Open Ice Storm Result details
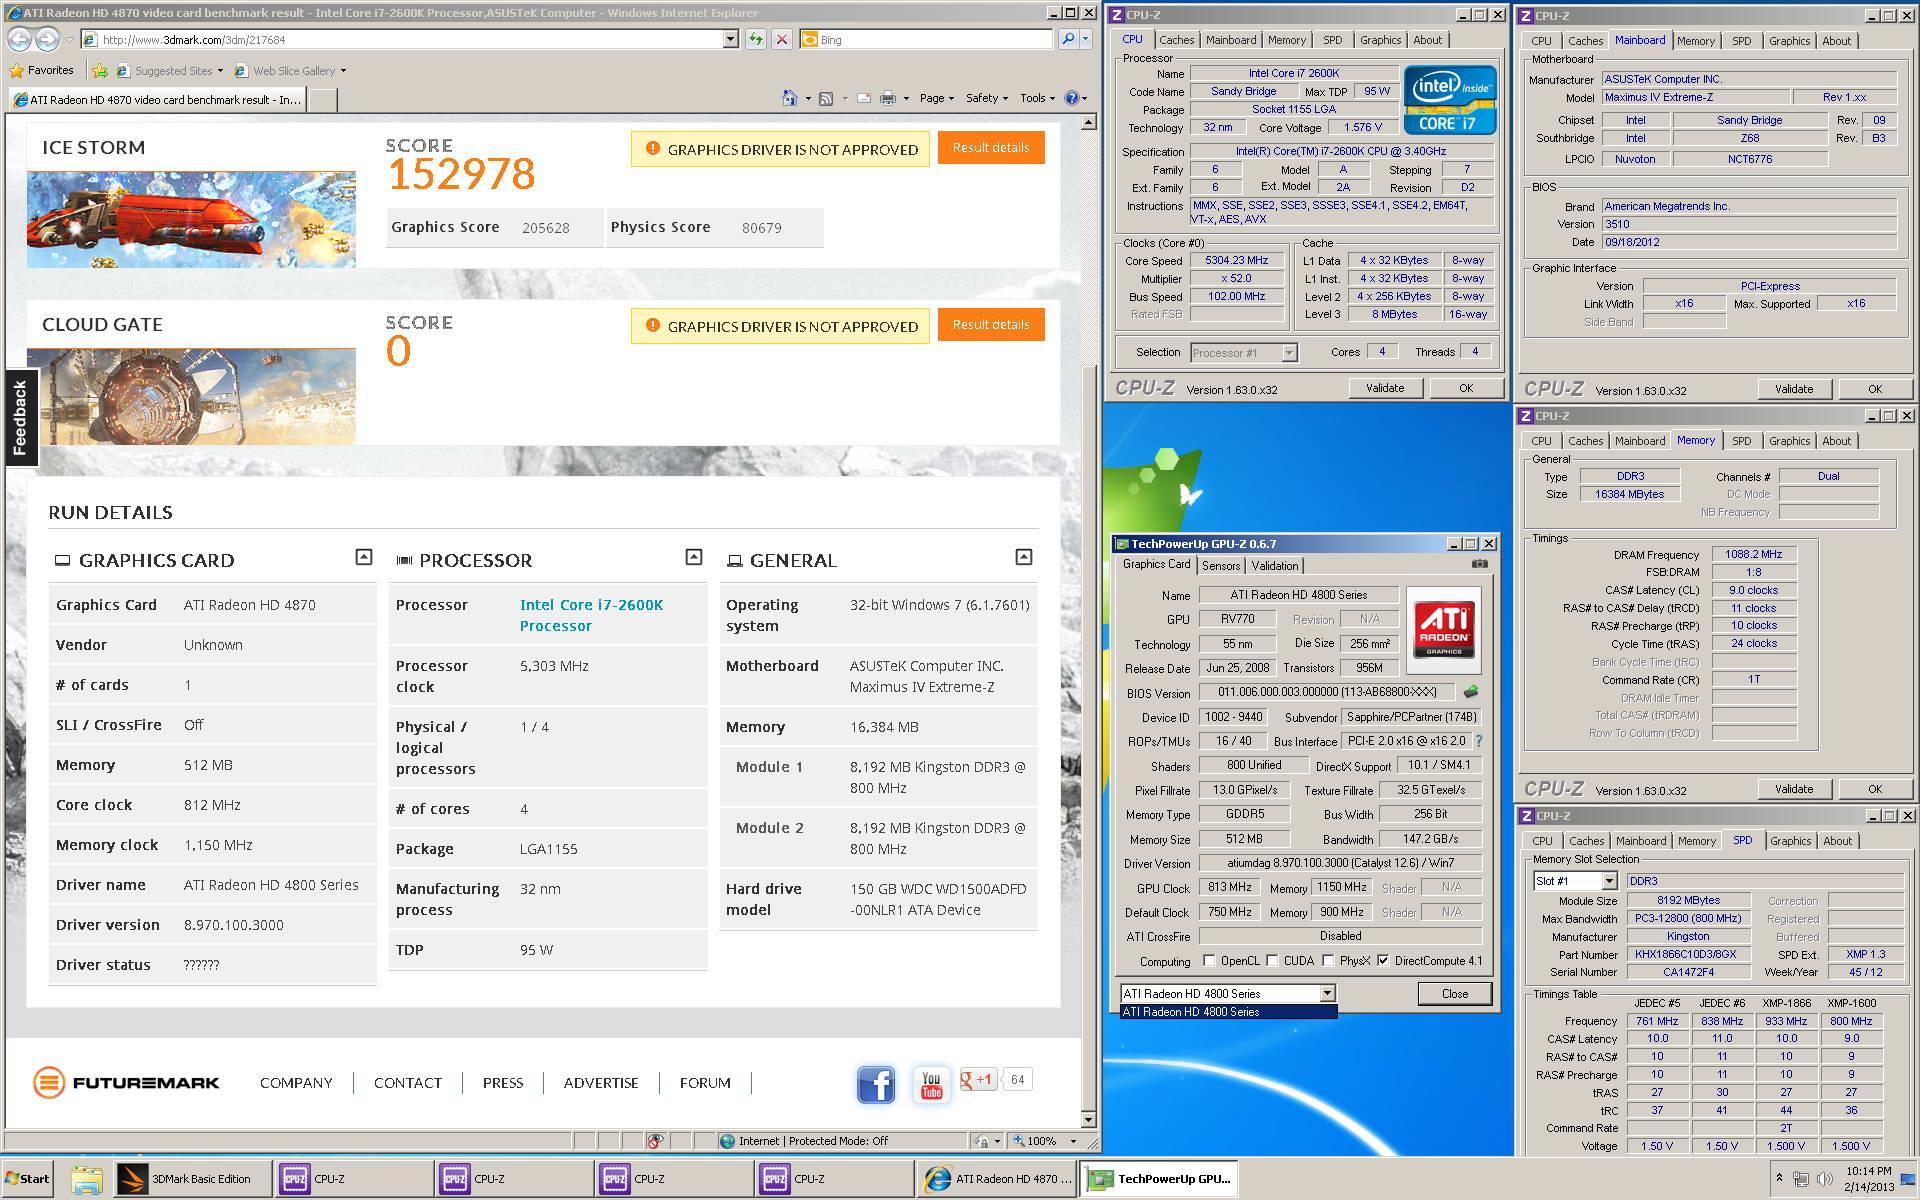The width and height of the screenshot is (1920, 1200). click(x=991, y=148)
